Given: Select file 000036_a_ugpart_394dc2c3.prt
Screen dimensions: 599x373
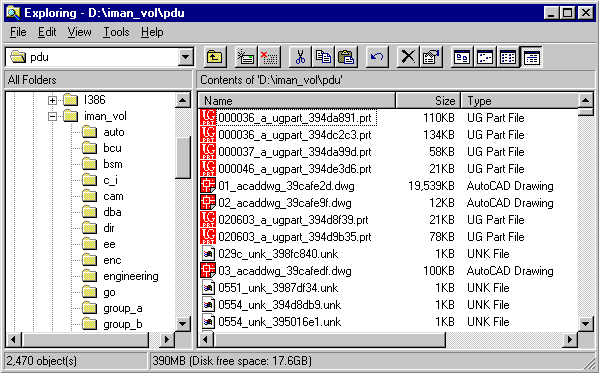Looking at the screenshot, I should coord(295,135).
